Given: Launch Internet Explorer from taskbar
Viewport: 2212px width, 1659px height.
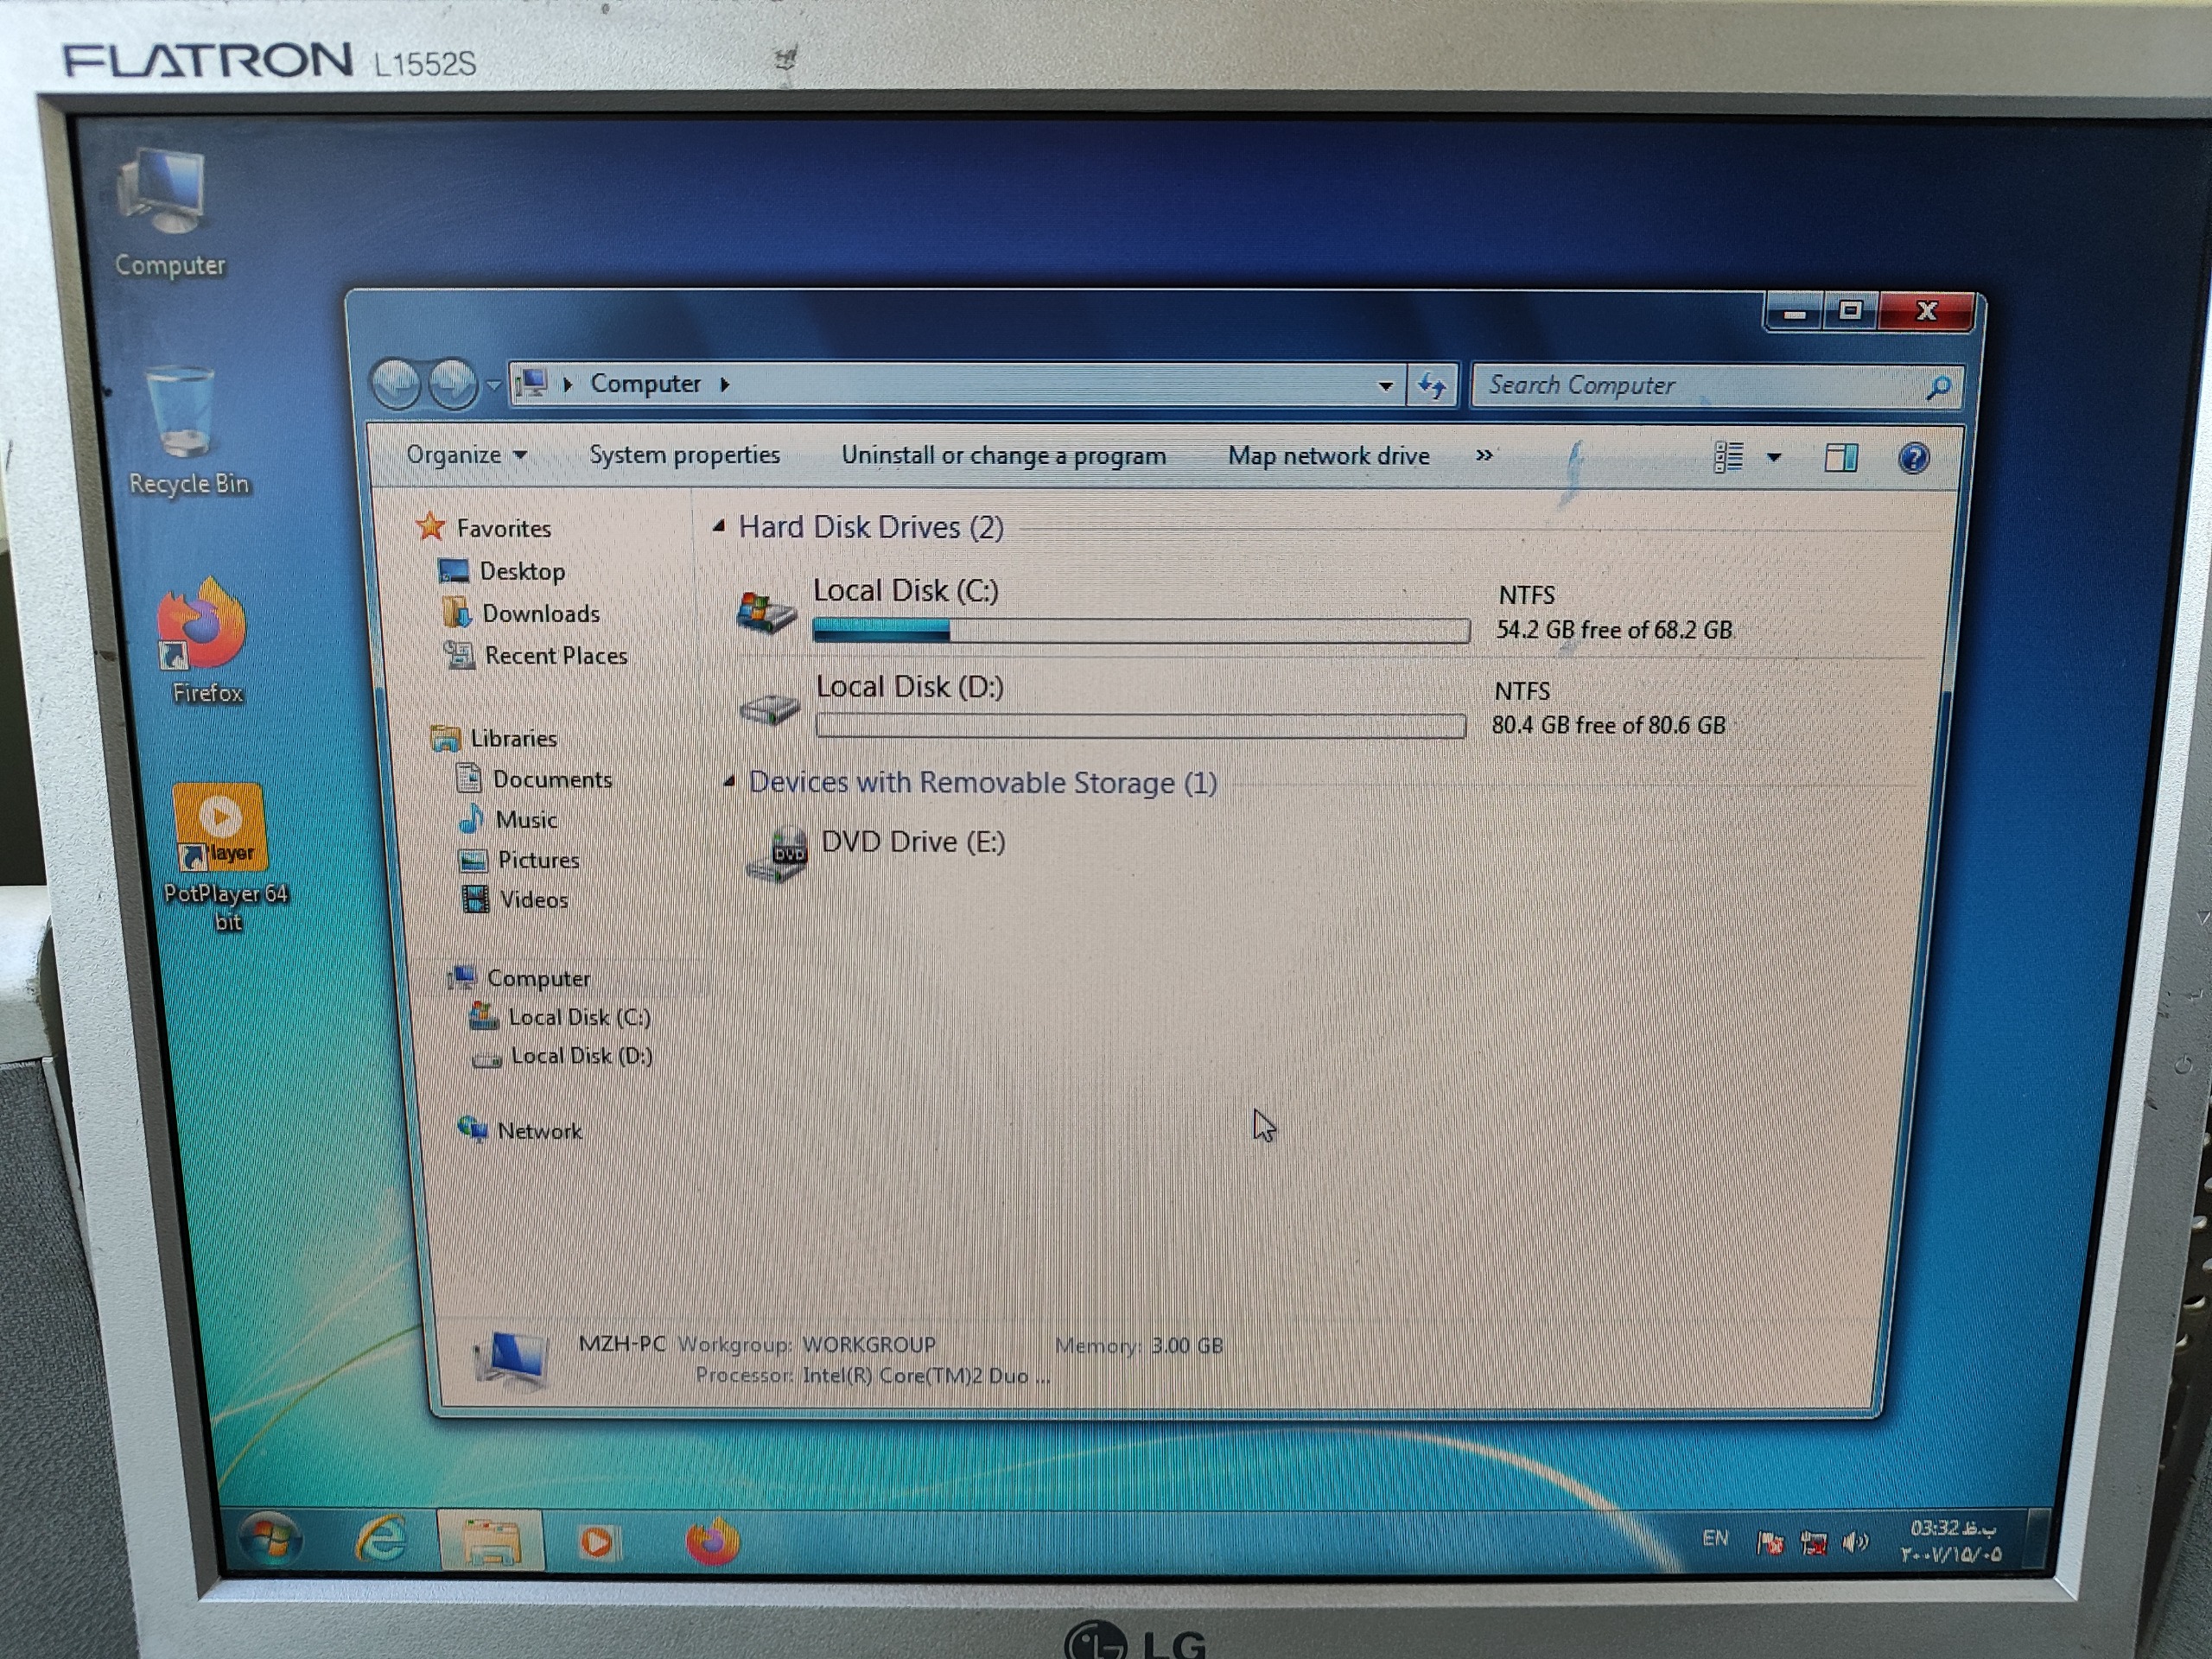Looking at the screenshot, I should coord(382,1538).
